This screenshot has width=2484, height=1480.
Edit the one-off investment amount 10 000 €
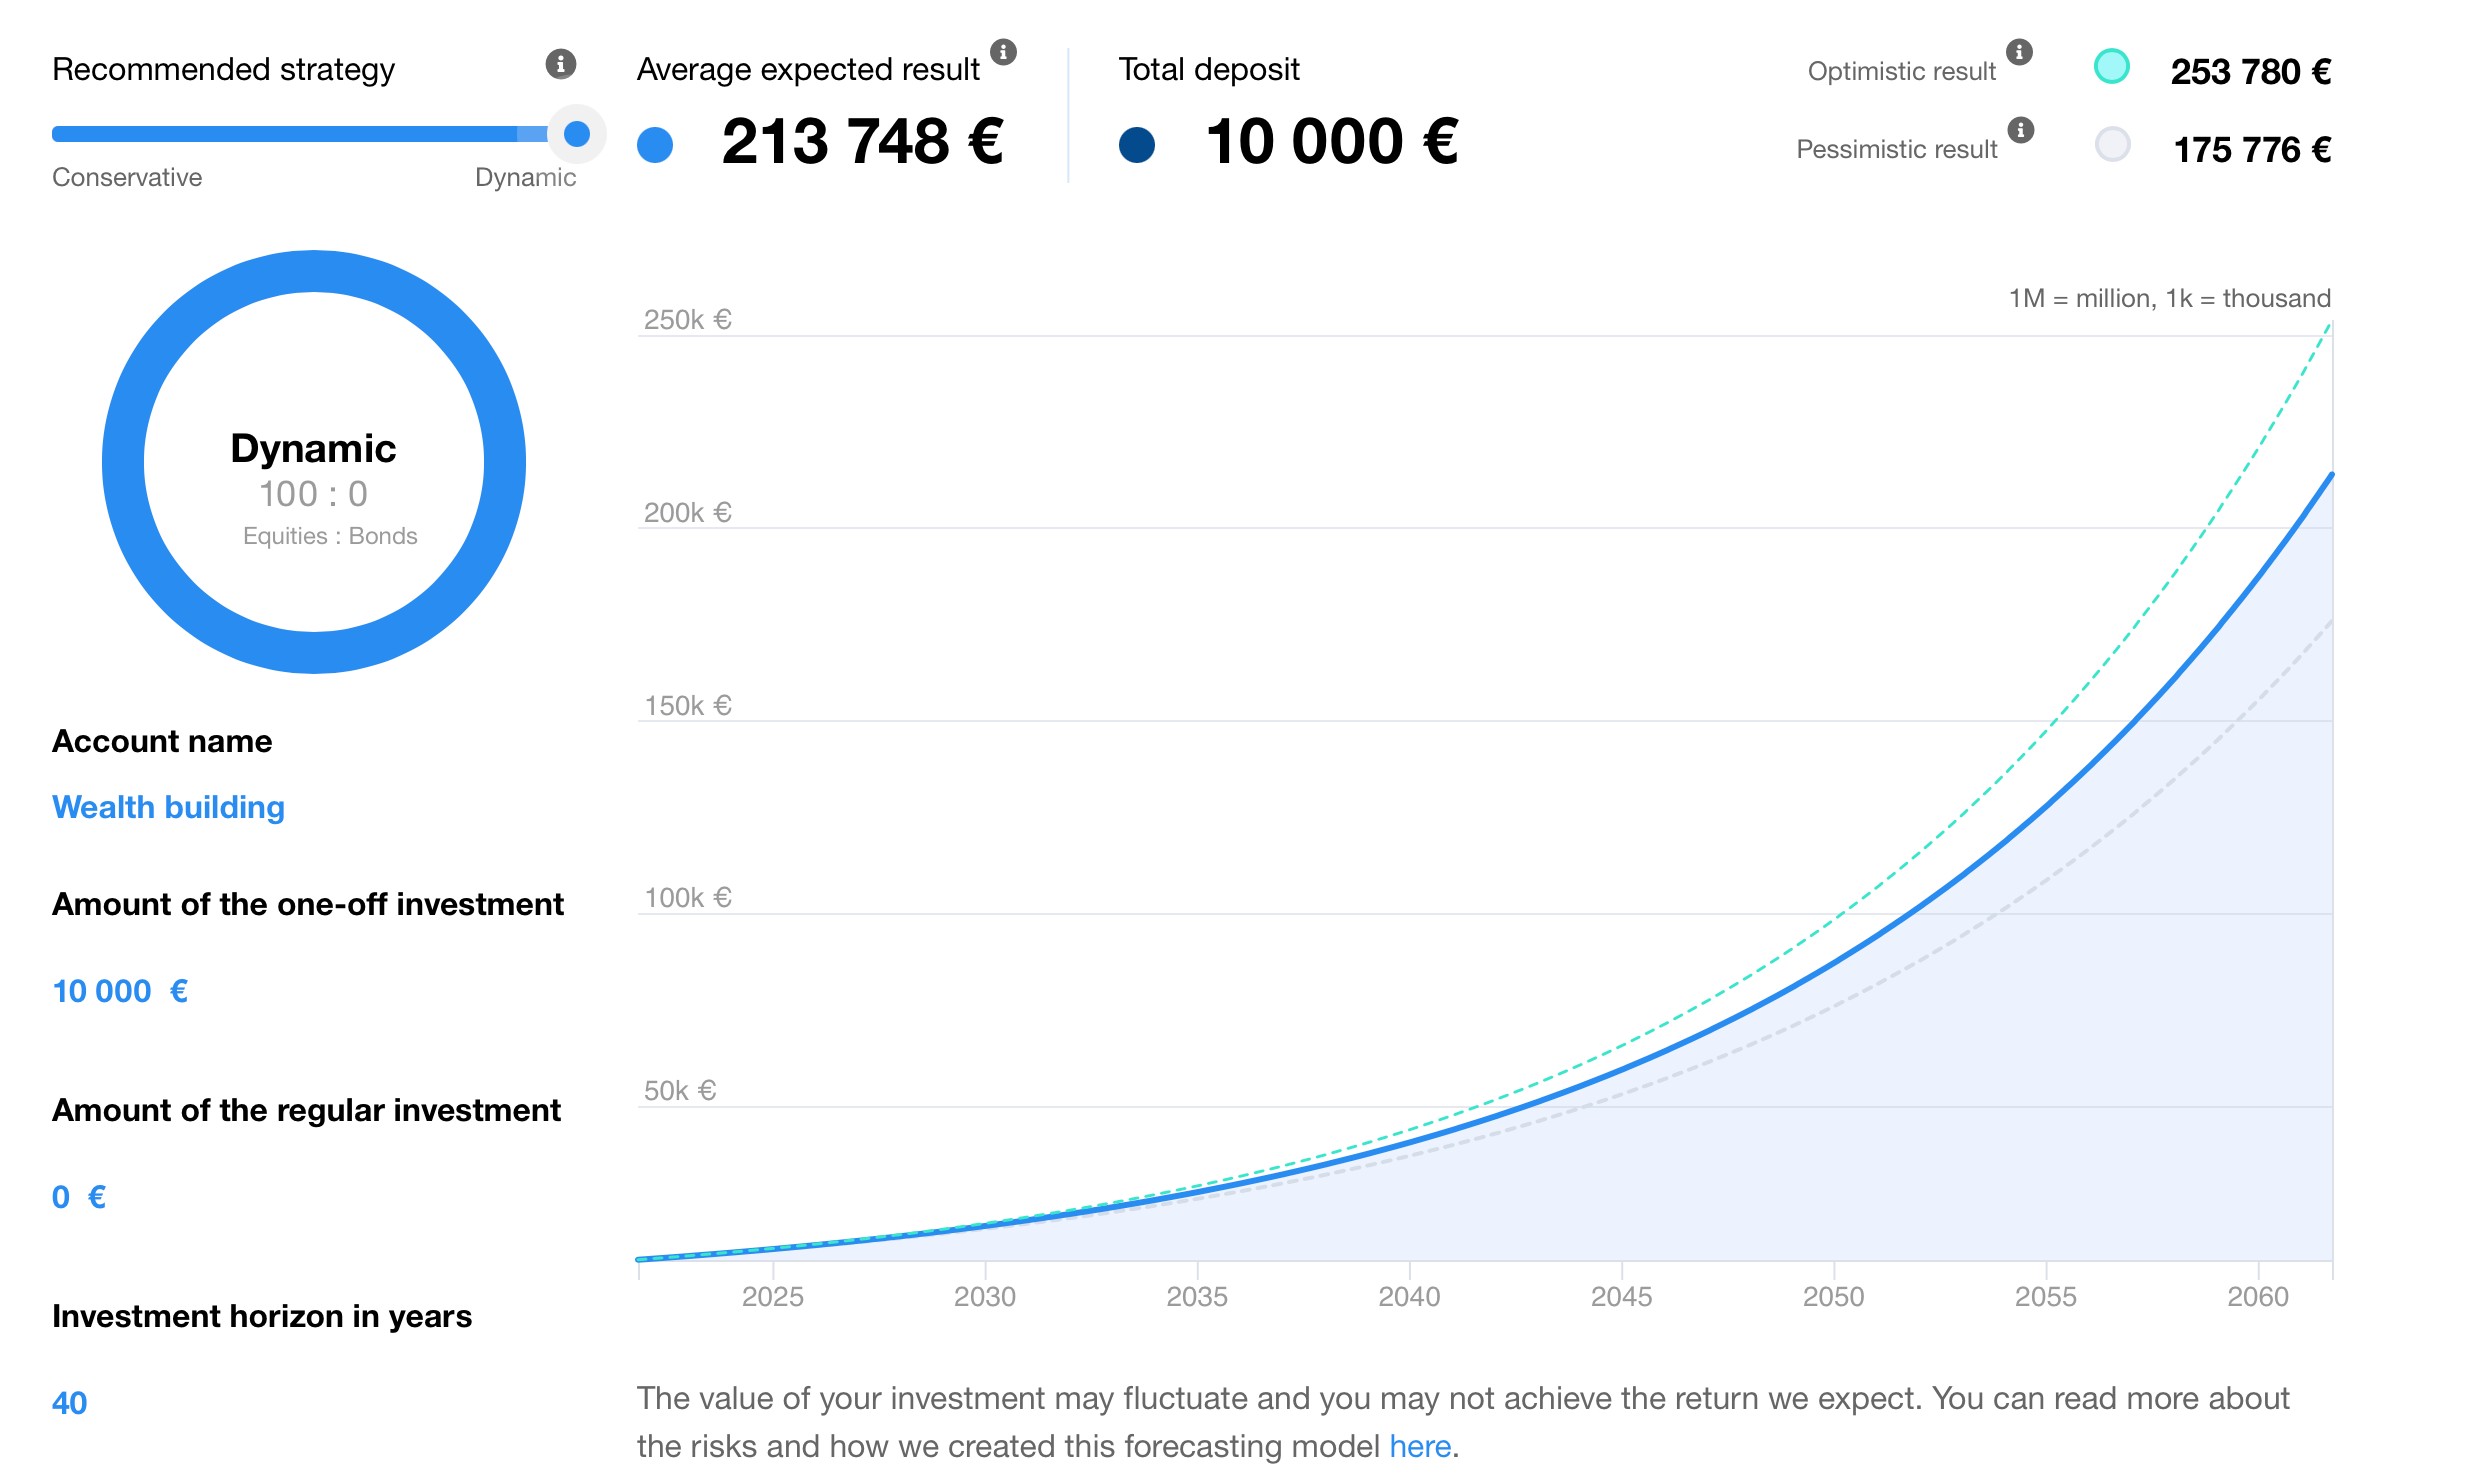[x=119, y=991]
